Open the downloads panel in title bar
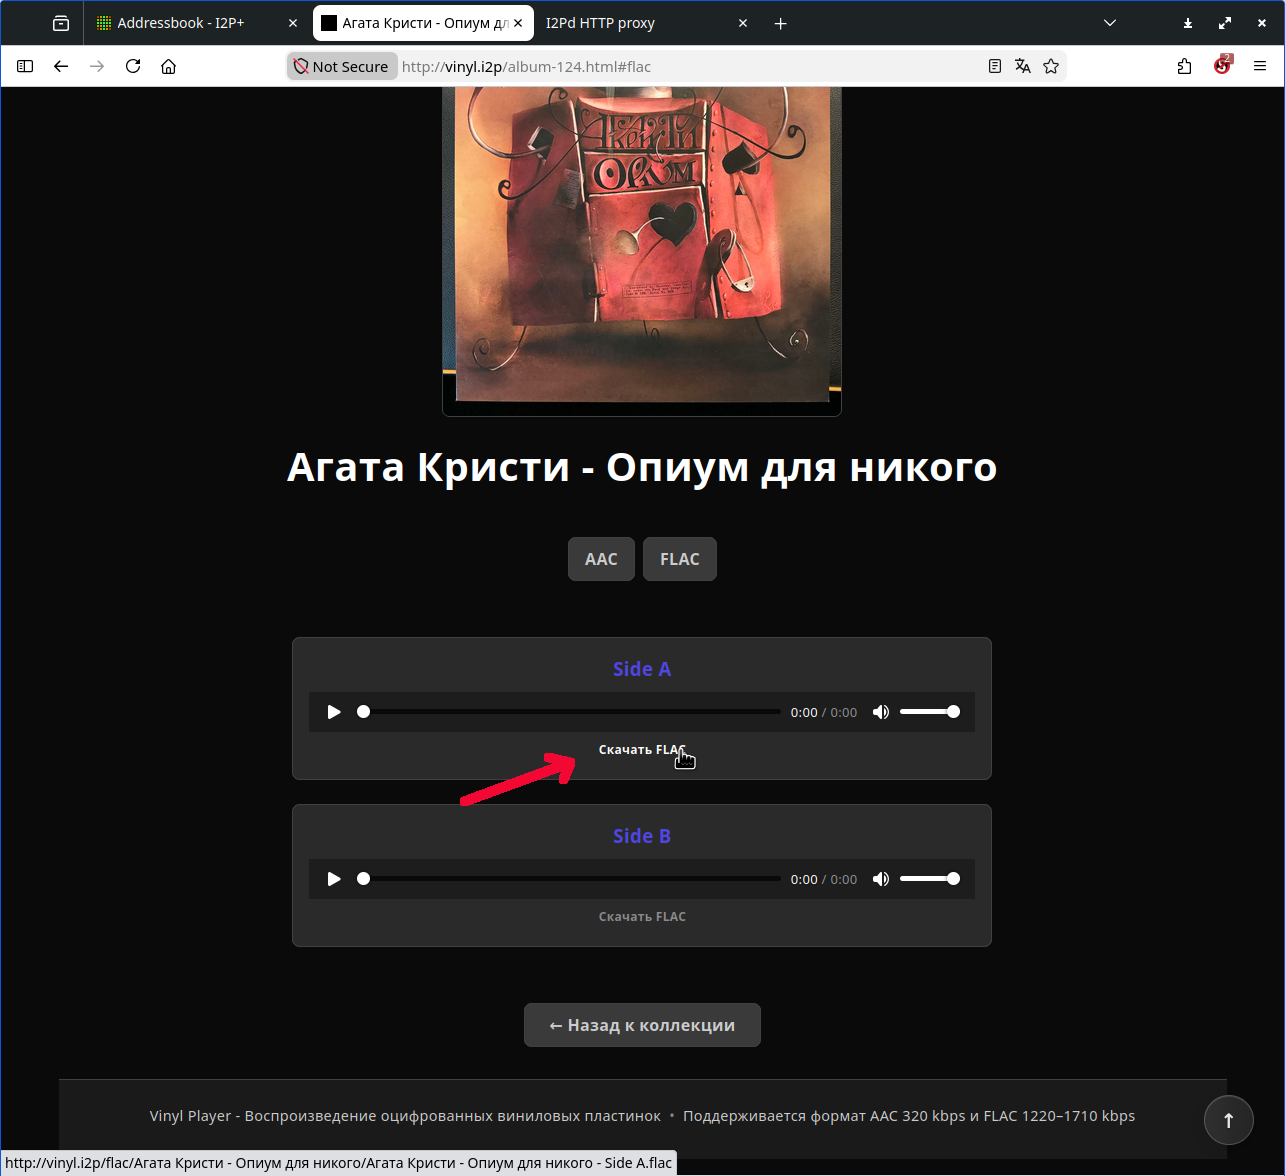 click(1188, 23)
